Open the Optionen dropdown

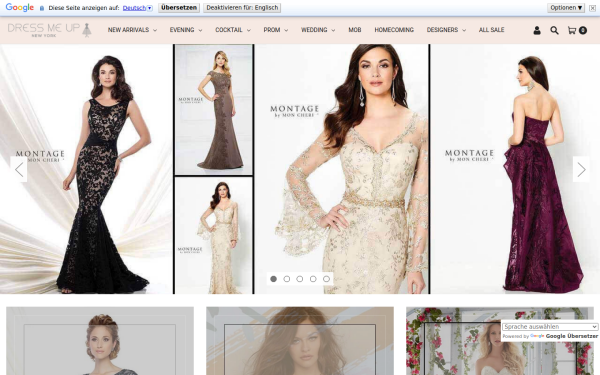(x=566, y=8)
